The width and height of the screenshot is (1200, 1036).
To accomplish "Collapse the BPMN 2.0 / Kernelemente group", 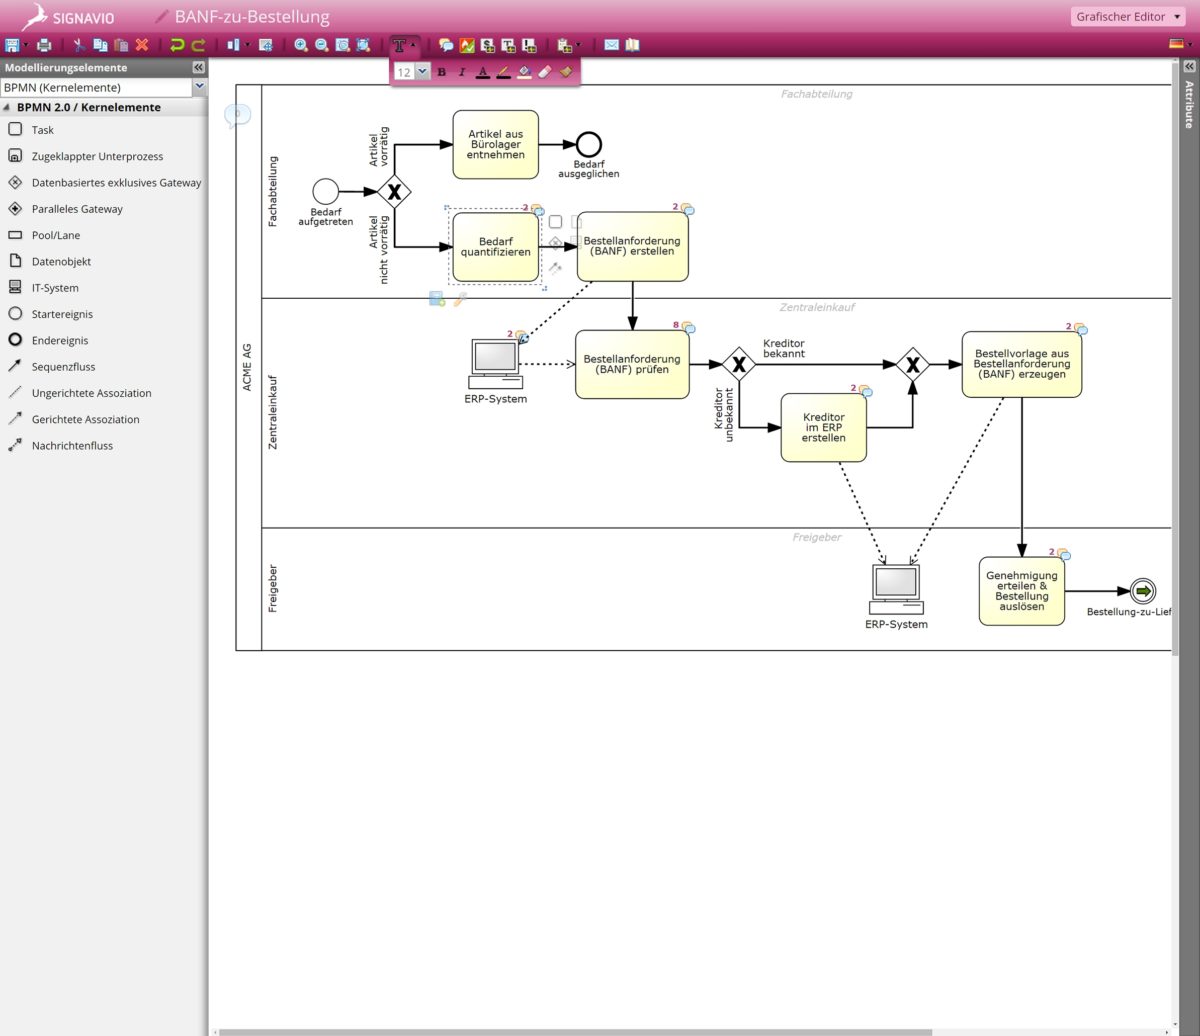I will click(x=7, y=107).
